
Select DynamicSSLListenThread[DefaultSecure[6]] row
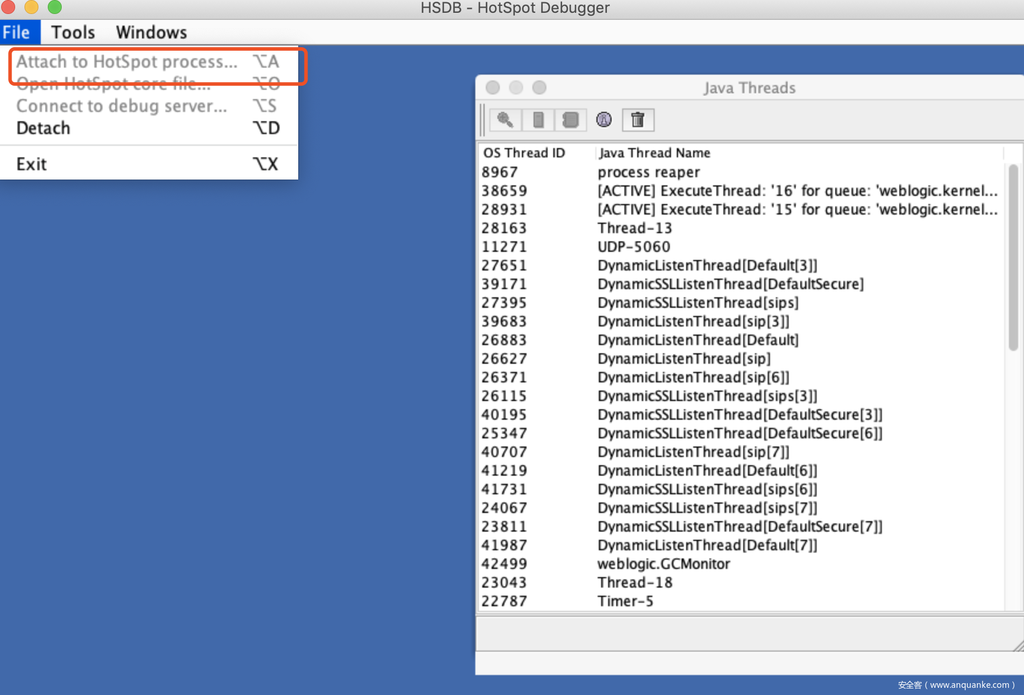click(x=741, y=433)
